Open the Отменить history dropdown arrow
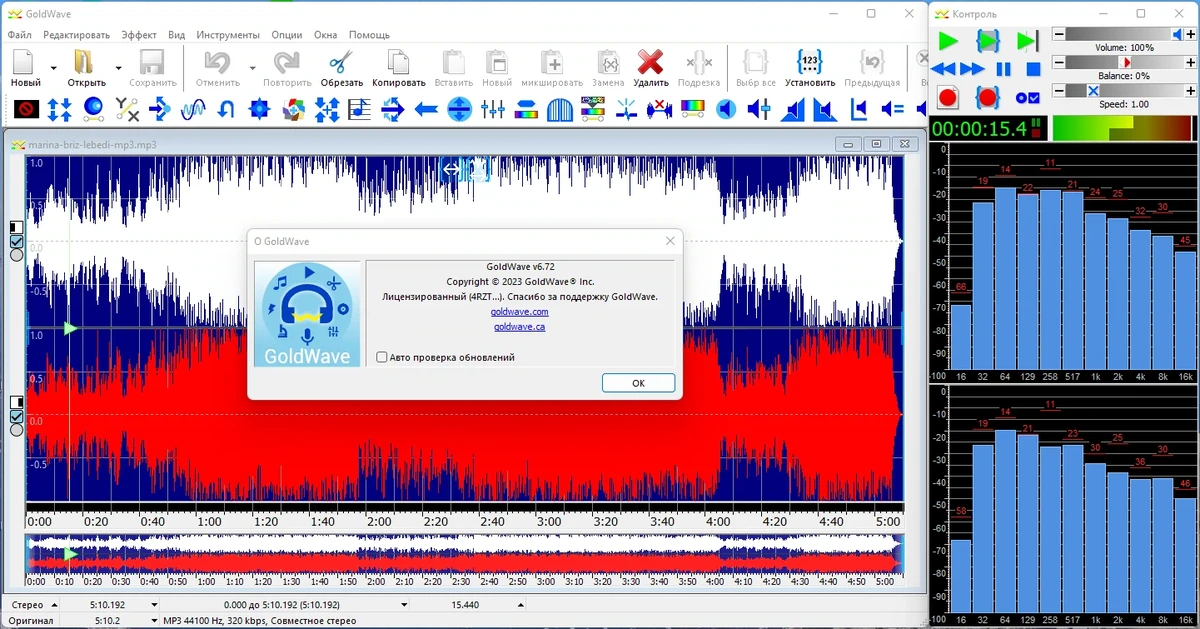 click(252, 68)
